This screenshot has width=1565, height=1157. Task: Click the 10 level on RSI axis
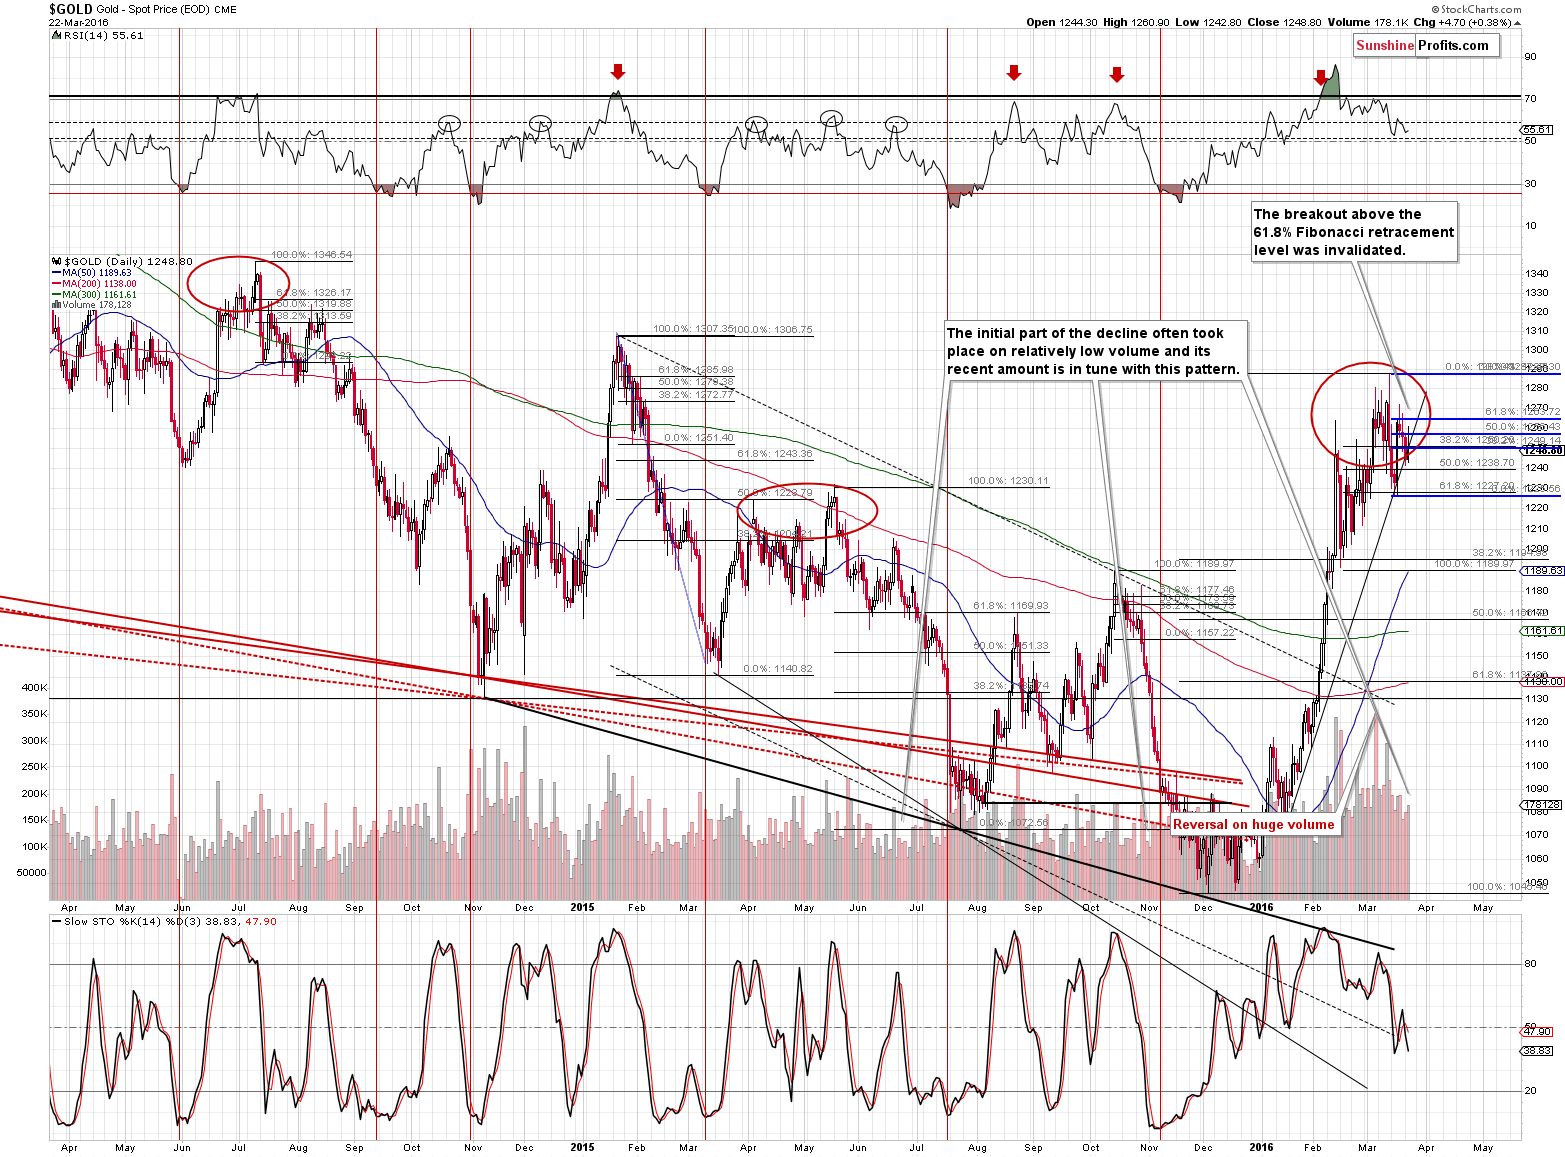click(x=1530, y=226)
